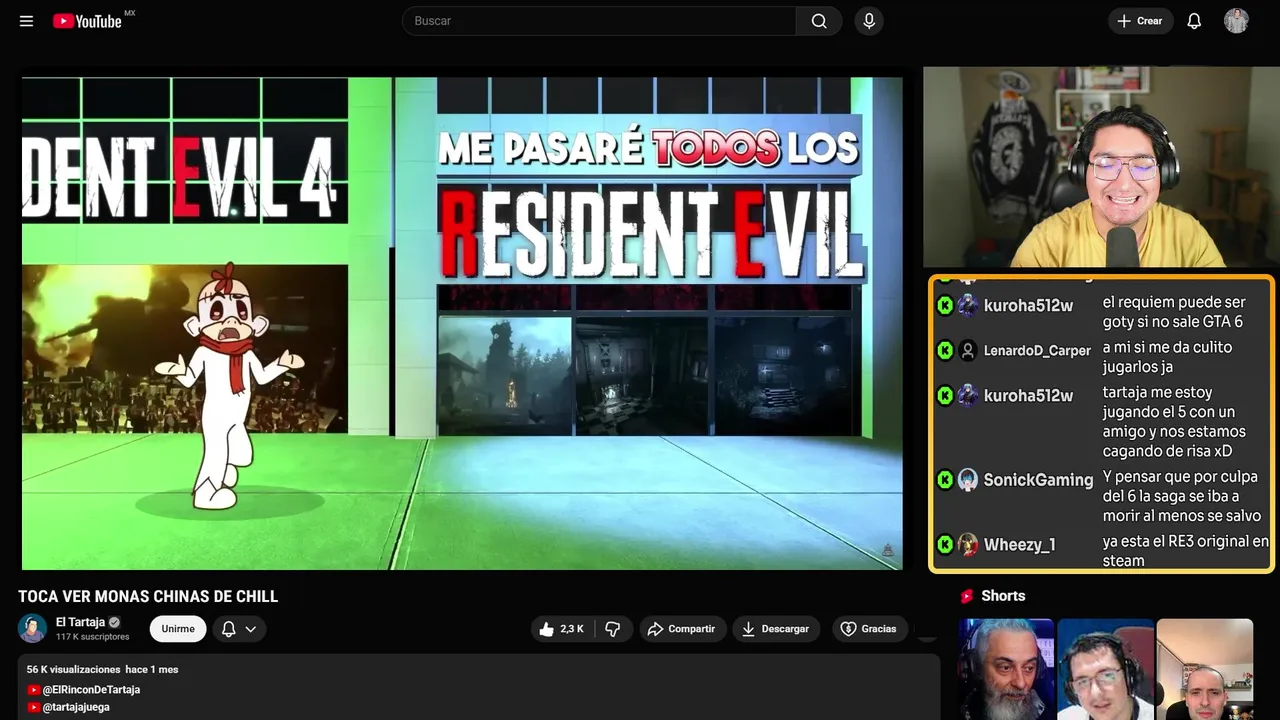Image resolution: width=1280 pixels, height=720 pixels.
Task: Open @ElRinconDeTartaja channel link
Action: click(x=91, y=690)
